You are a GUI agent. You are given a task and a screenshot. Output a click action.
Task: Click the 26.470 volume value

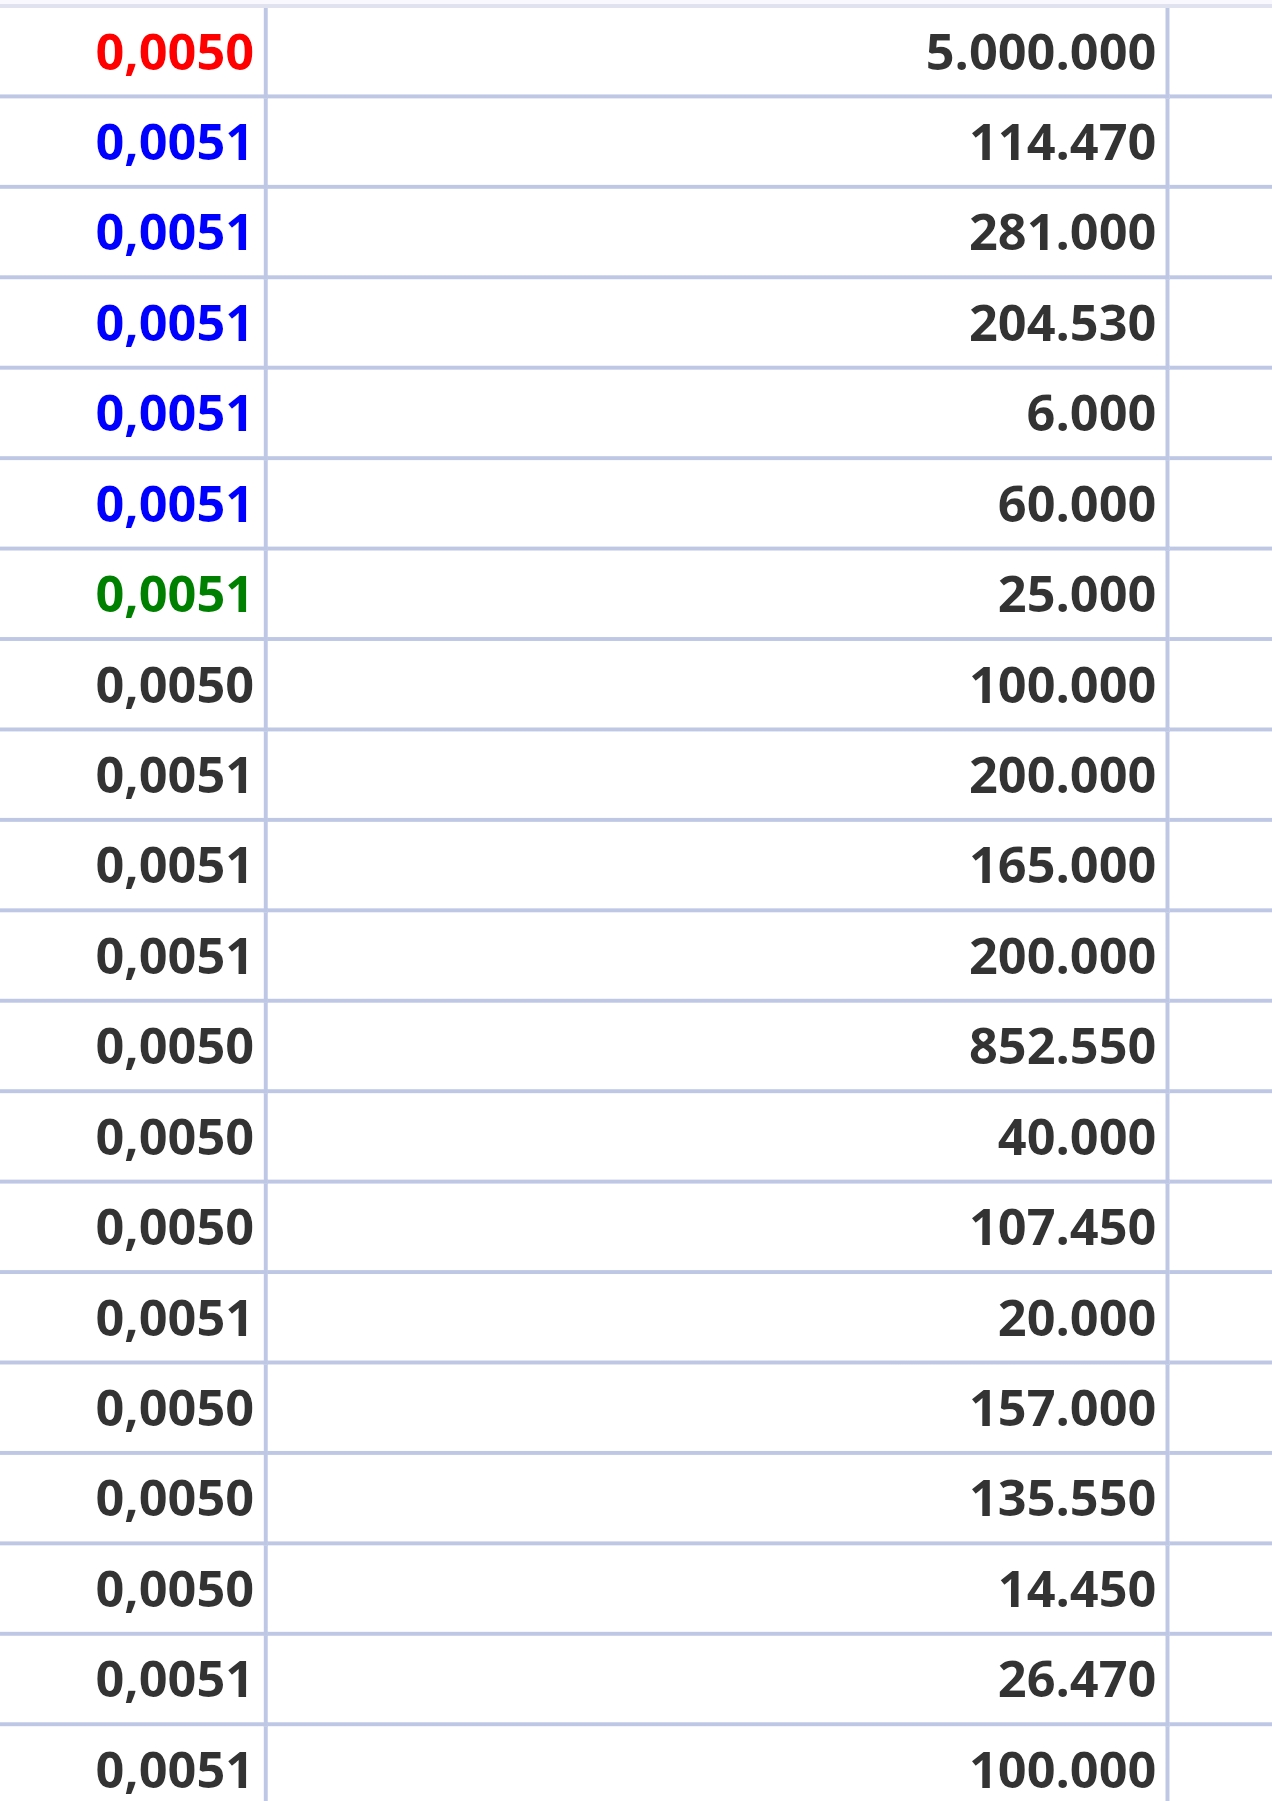pos(1077,1680)
